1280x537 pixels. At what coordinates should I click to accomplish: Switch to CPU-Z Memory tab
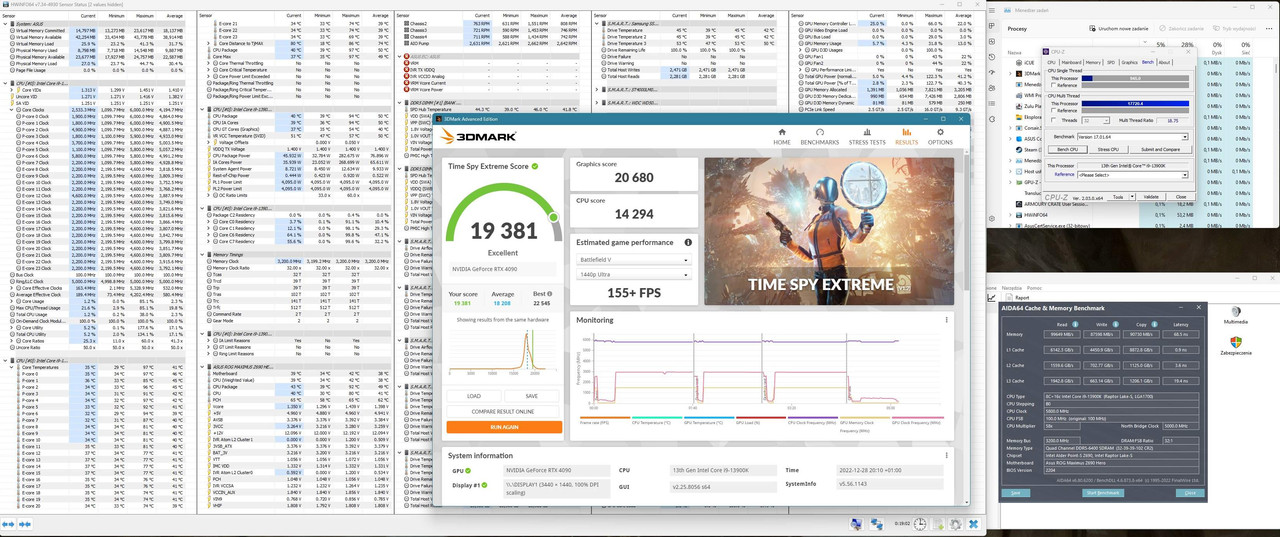[x=1093, y=62]
